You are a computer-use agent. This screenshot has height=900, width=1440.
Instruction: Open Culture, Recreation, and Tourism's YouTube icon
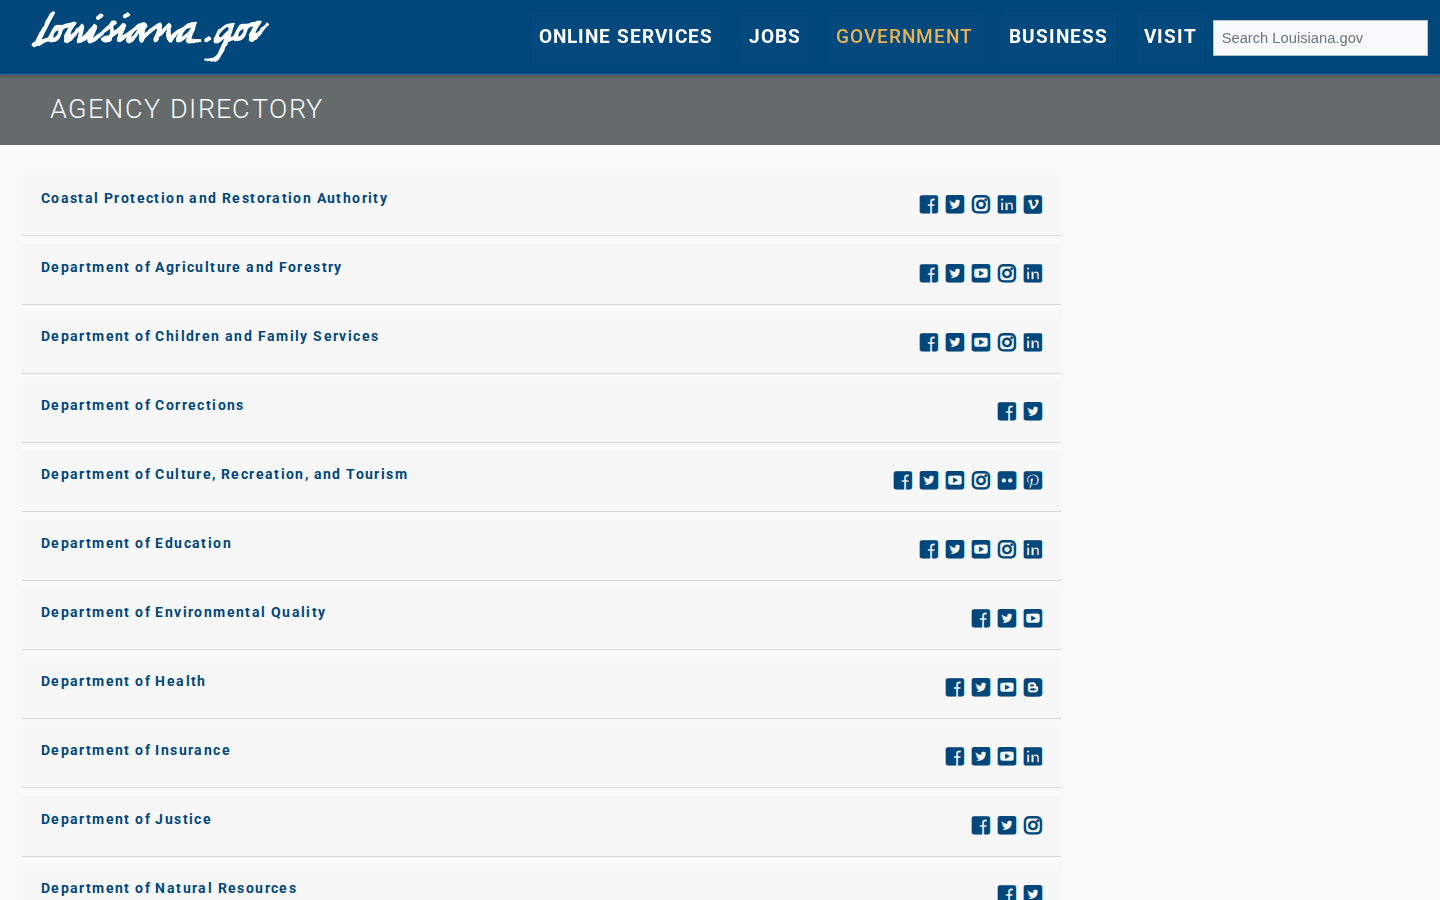[955, 481]
